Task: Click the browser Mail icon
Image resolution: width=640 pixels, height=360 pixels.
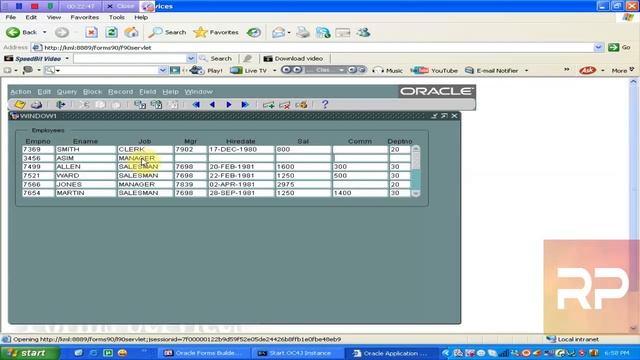Action: click(x=278, y=32)
